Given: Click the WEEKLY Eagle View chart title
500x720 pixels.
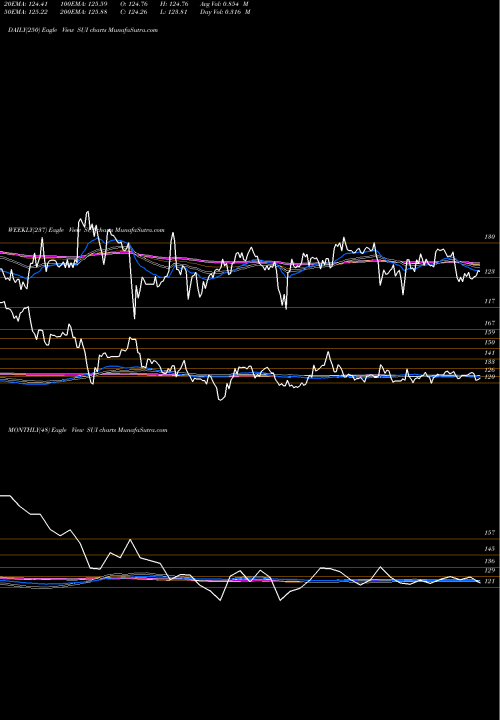Looking at the screenshot, I should [x=86, y=230].
